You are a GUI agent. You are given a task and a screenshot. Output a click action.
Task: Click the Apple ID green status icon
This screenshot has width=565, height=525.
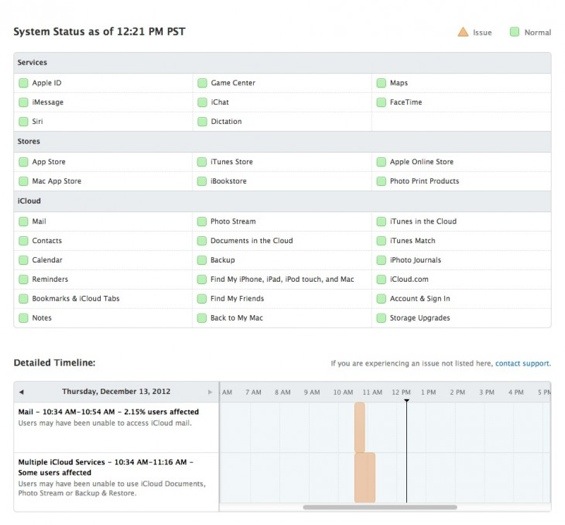(23, 83)
